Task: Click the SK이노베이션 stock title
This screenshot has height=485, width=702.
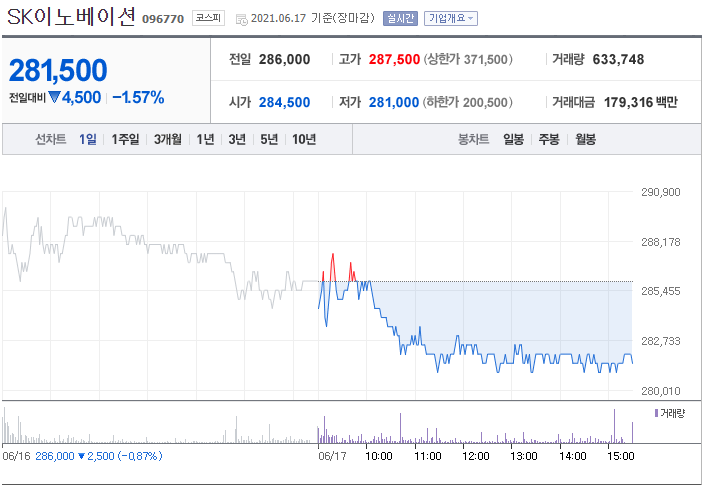Action: point(71,17)
